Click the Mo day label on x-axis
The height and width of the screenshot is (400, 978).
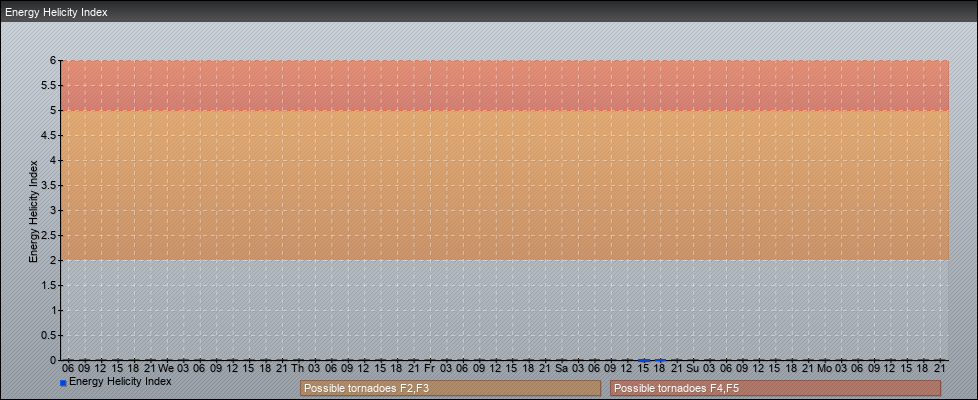tap(824, 368)
